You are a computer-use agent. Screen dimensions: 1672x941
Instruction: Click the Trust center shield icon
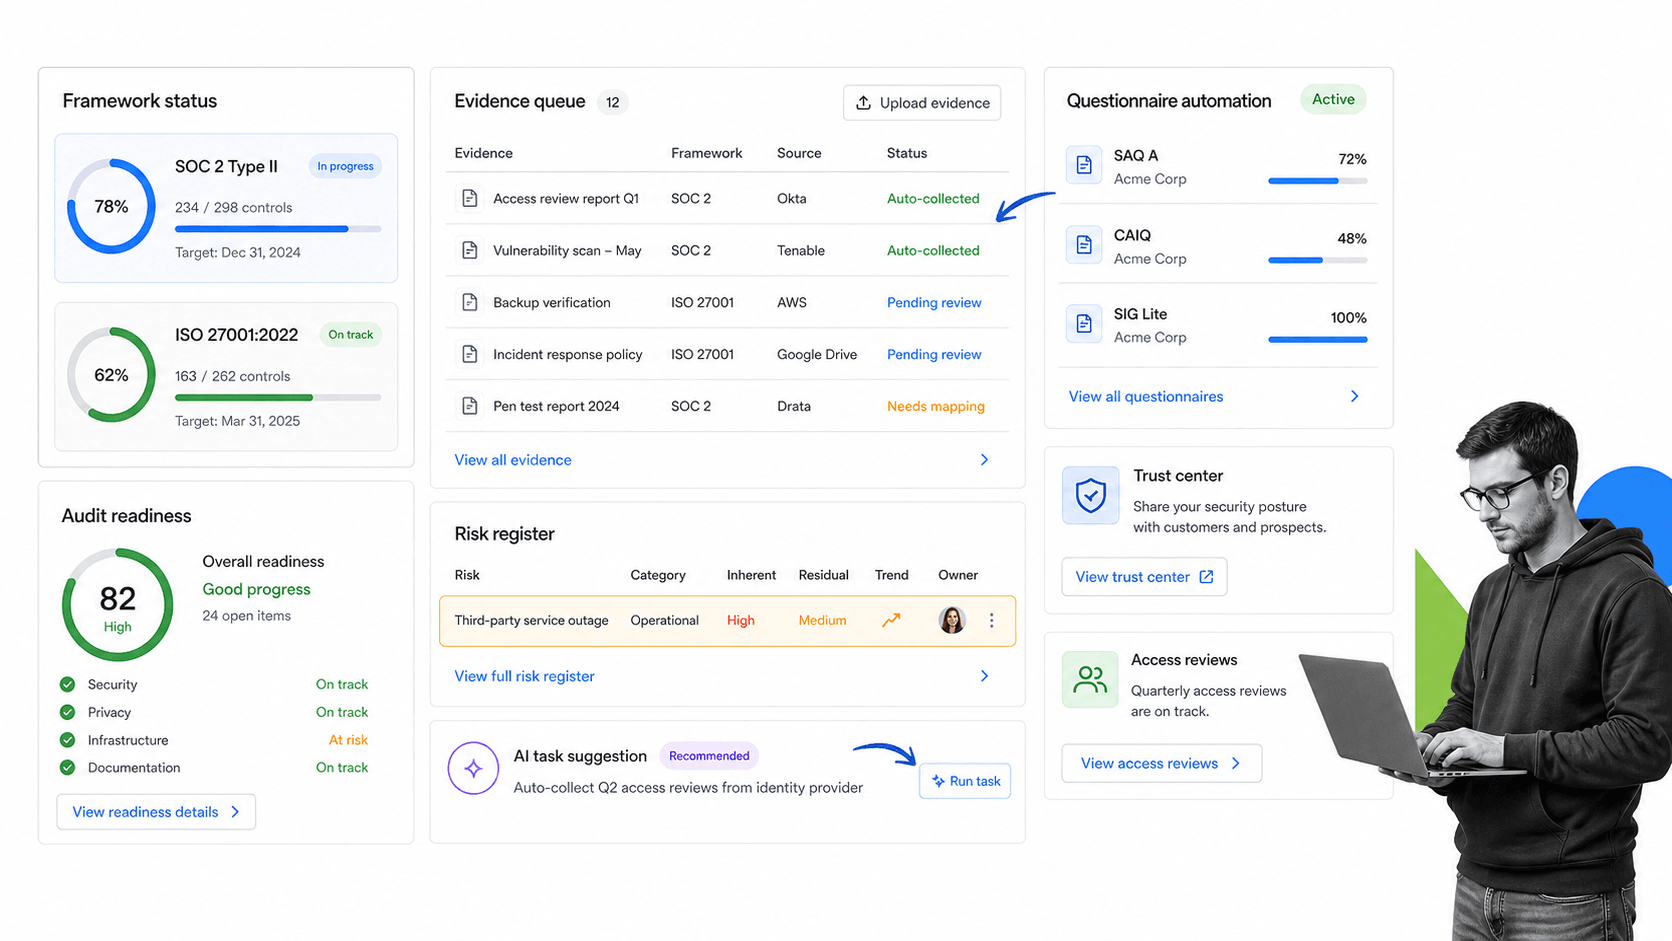pyautogui.click(x=1090, y=495)
